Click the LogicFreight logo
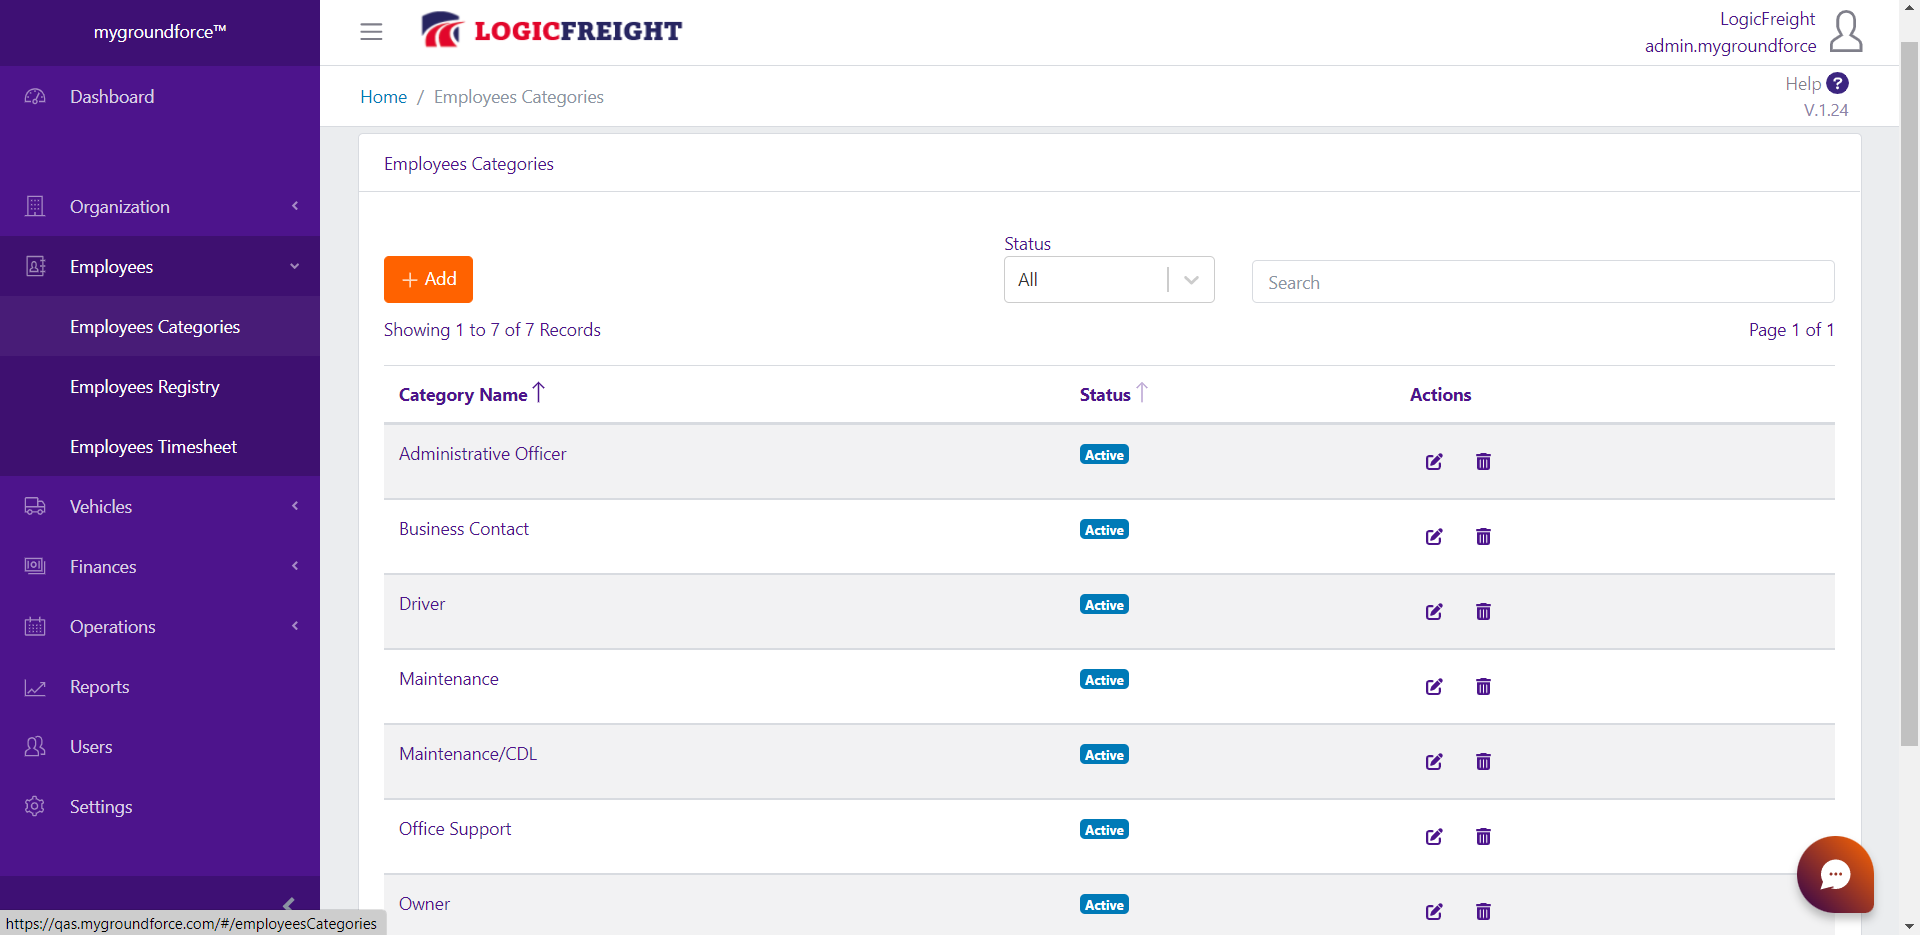Viewport: 1920px width, 935px height. pyautogui.click(x=551, y=31)
